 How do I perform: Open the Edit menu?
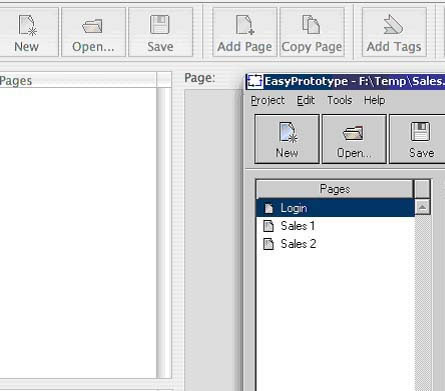[x=306, y=100]
